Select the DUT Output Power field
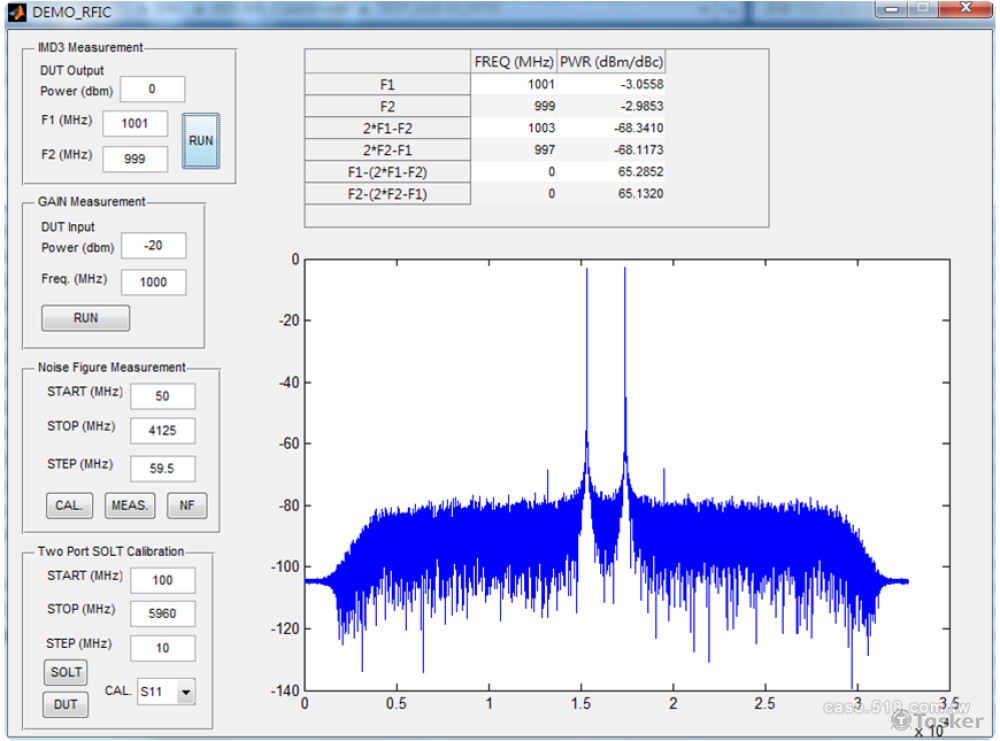 point(154,89)
